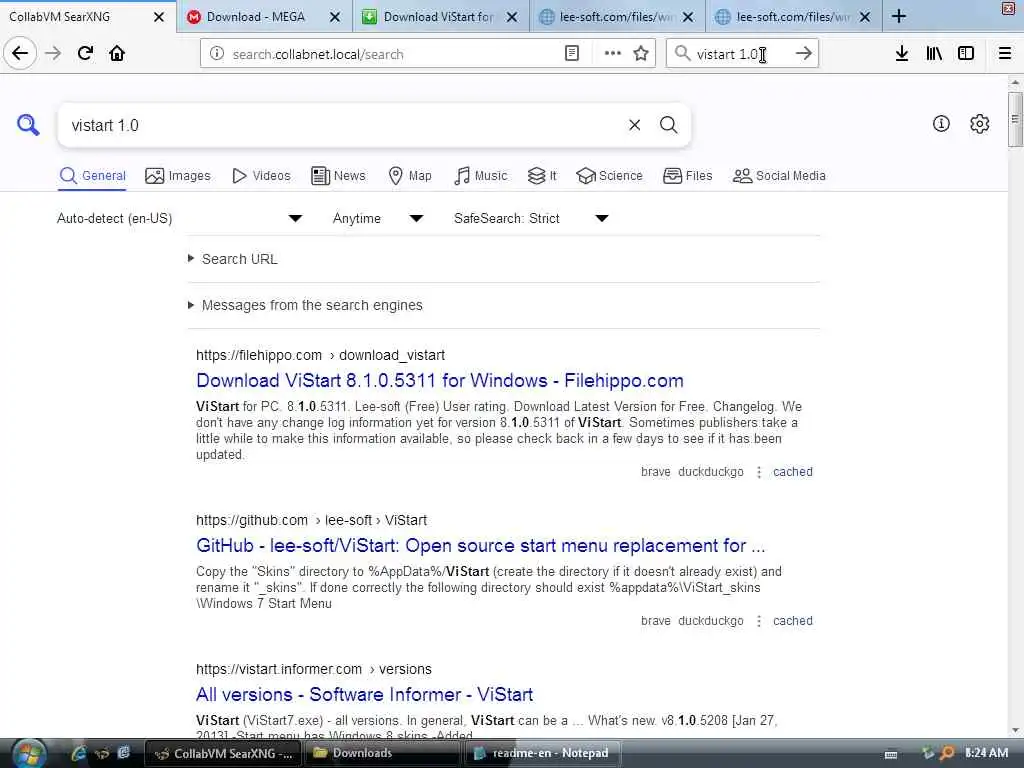Open the Library toolbar icon
Screen dimensions: 1024x768
tap(934, 54)
